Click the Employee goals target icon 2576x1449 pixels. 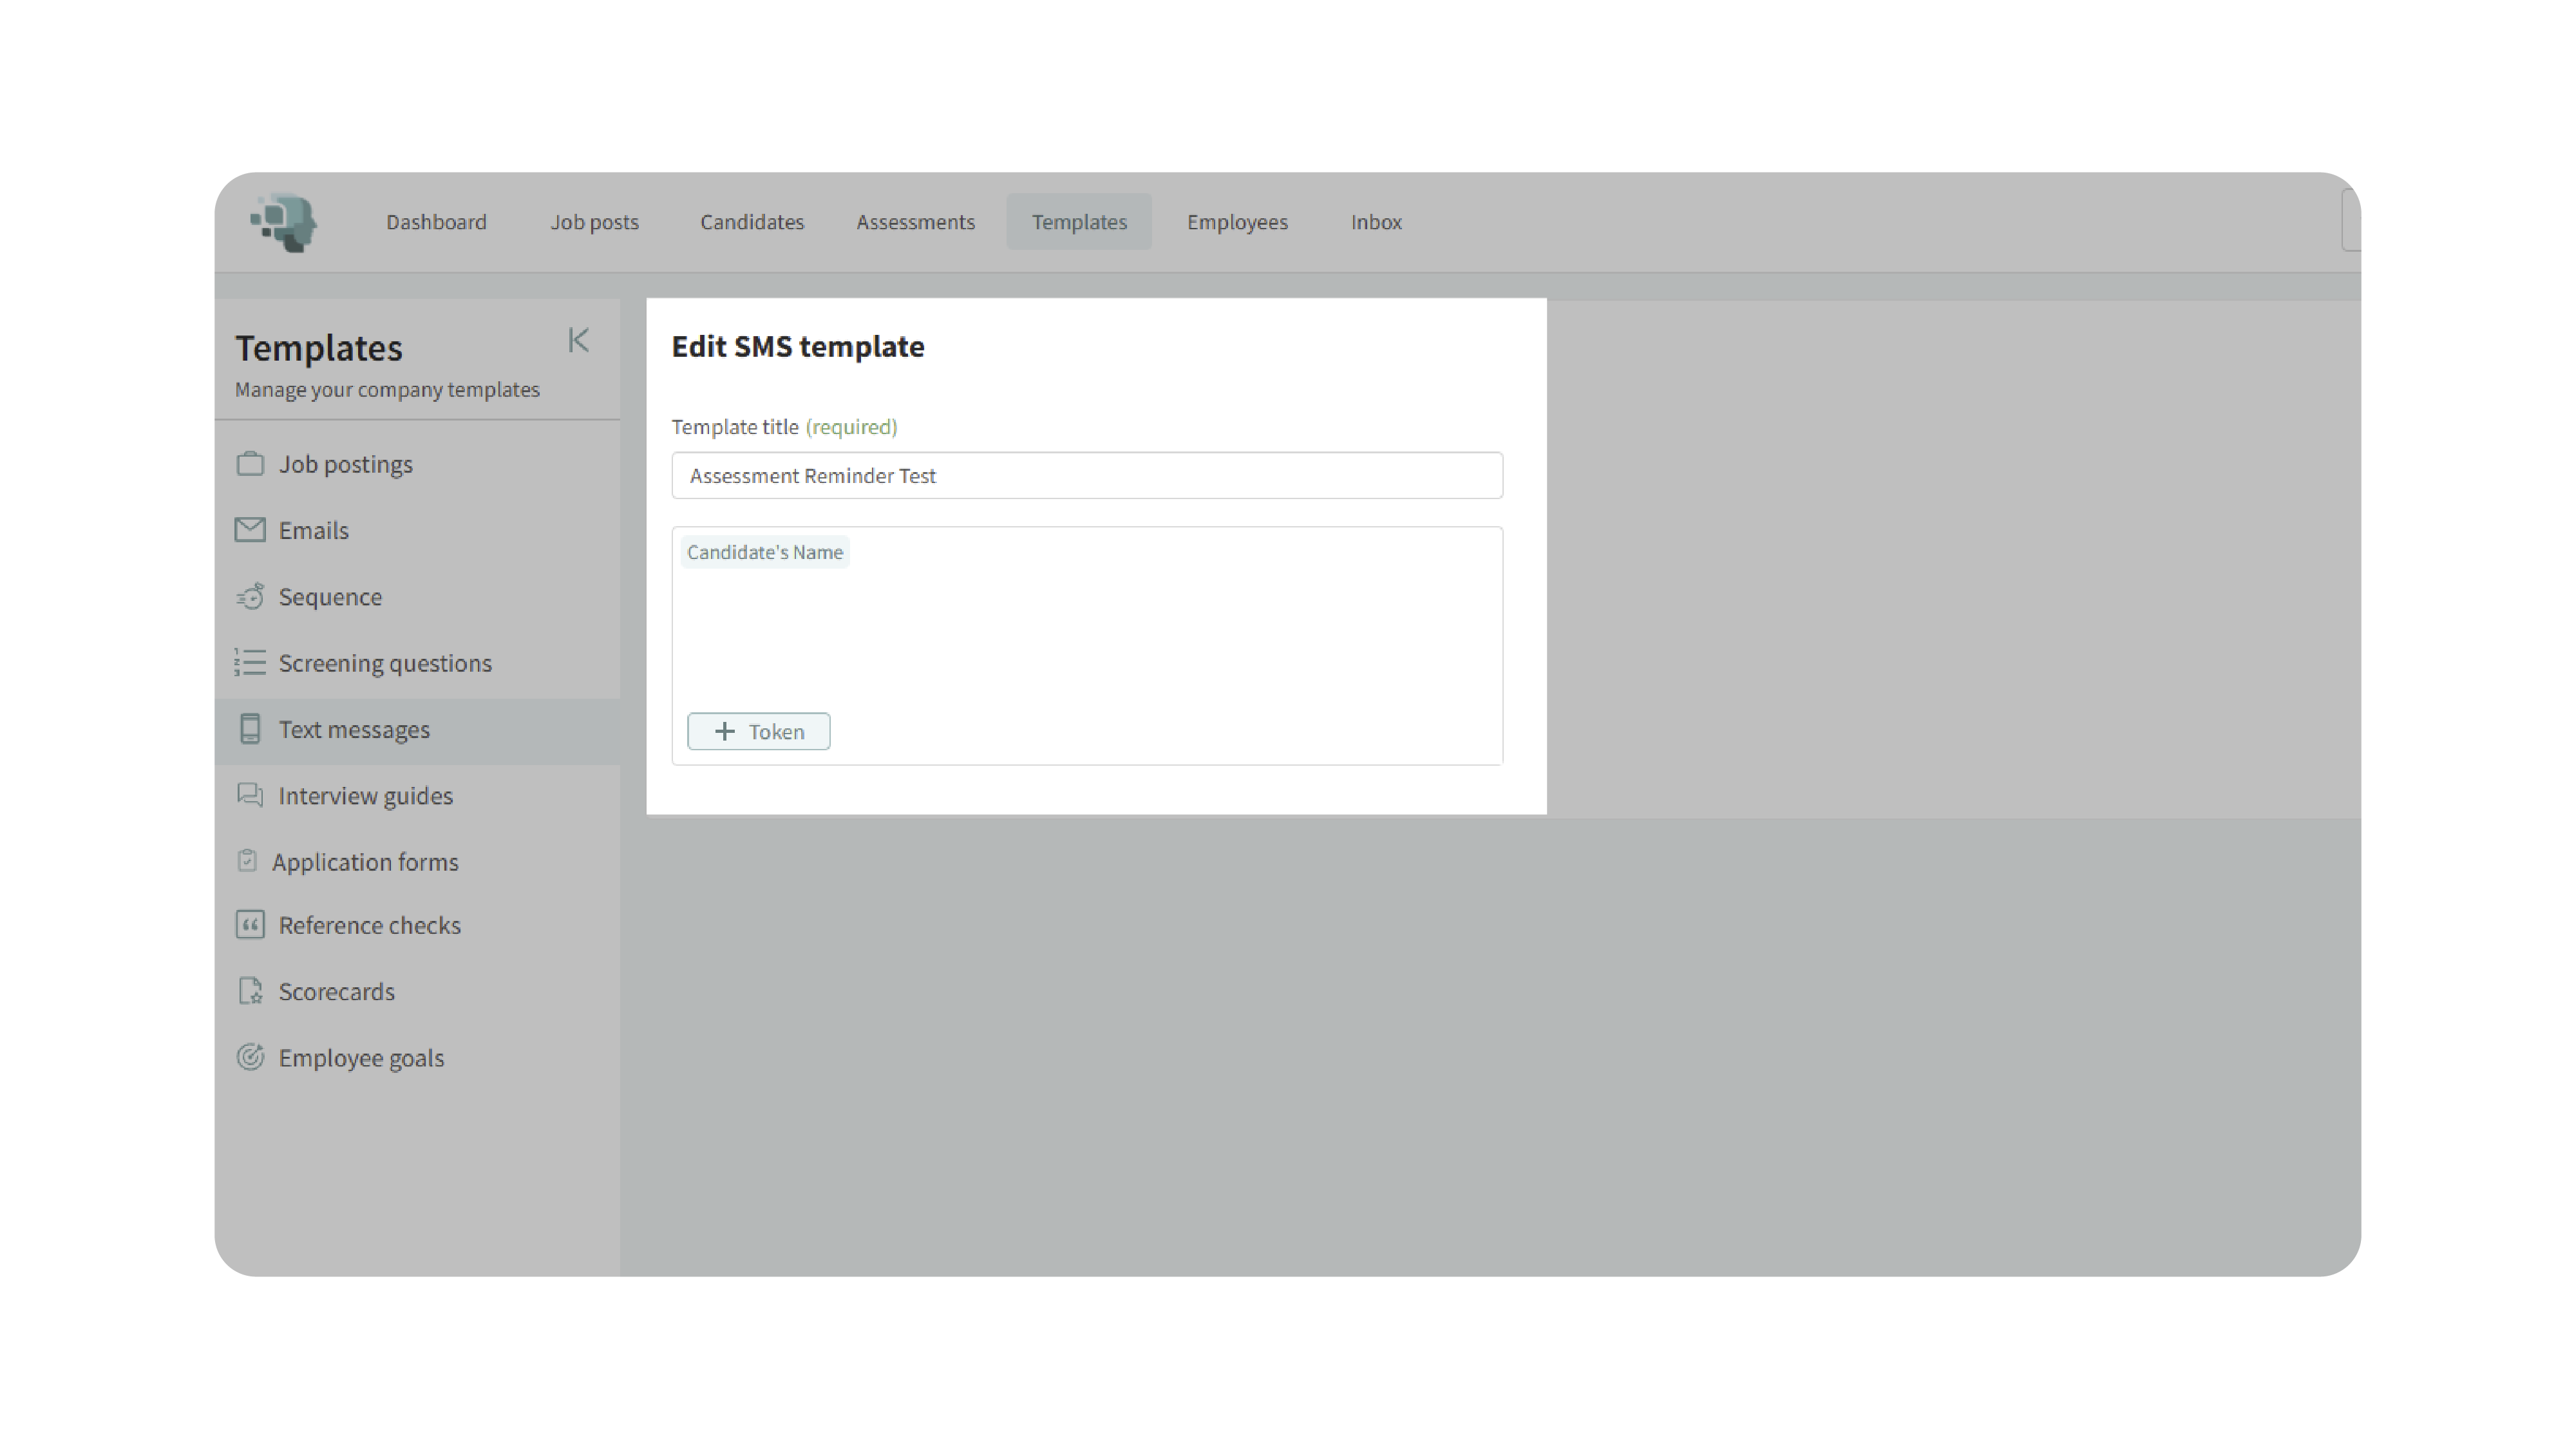click(x=250, y=1057)
